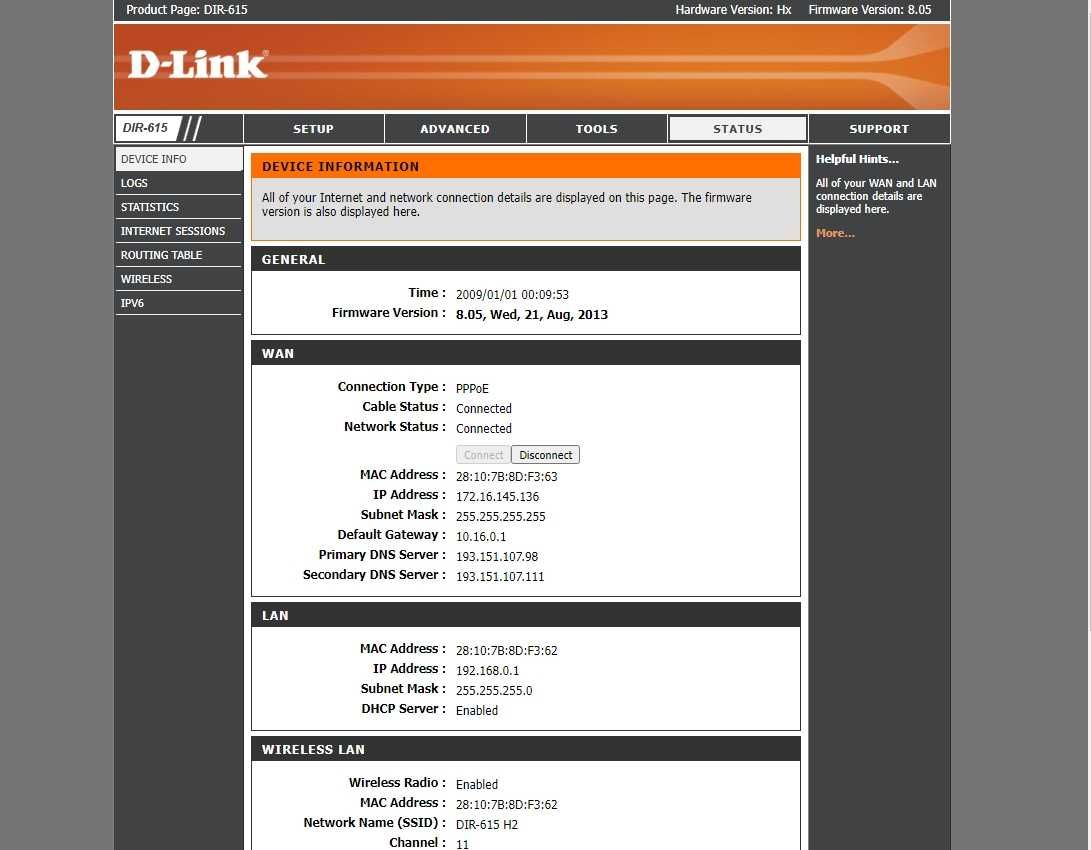Open the ADVANCED tab
This screenshot has width=1091, height=850.
pos(454,129)
